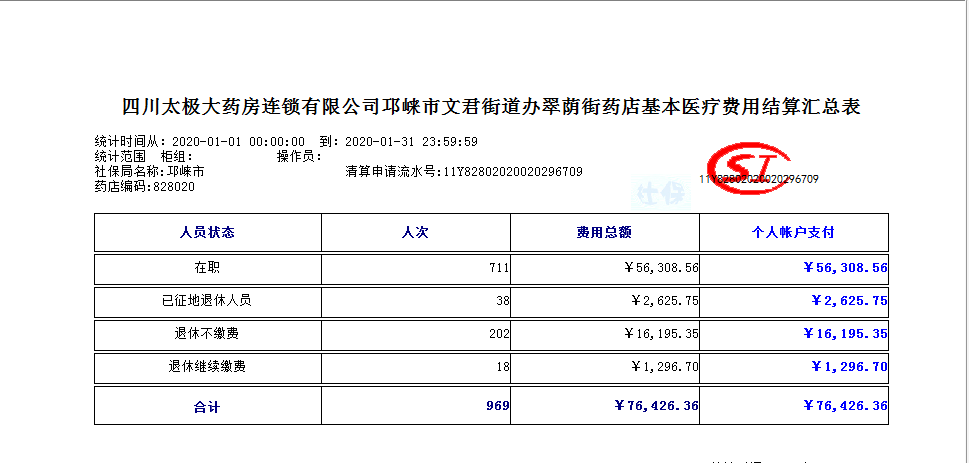Select the 在职 row label

click(207, 268)
